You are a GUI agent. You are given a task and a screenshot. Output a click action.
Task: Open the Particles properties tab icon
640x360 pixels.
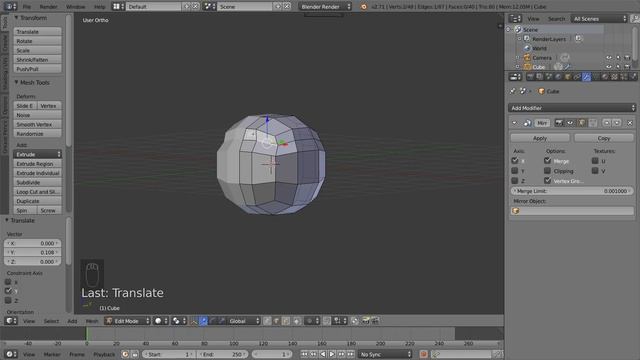tap(624, 76)
